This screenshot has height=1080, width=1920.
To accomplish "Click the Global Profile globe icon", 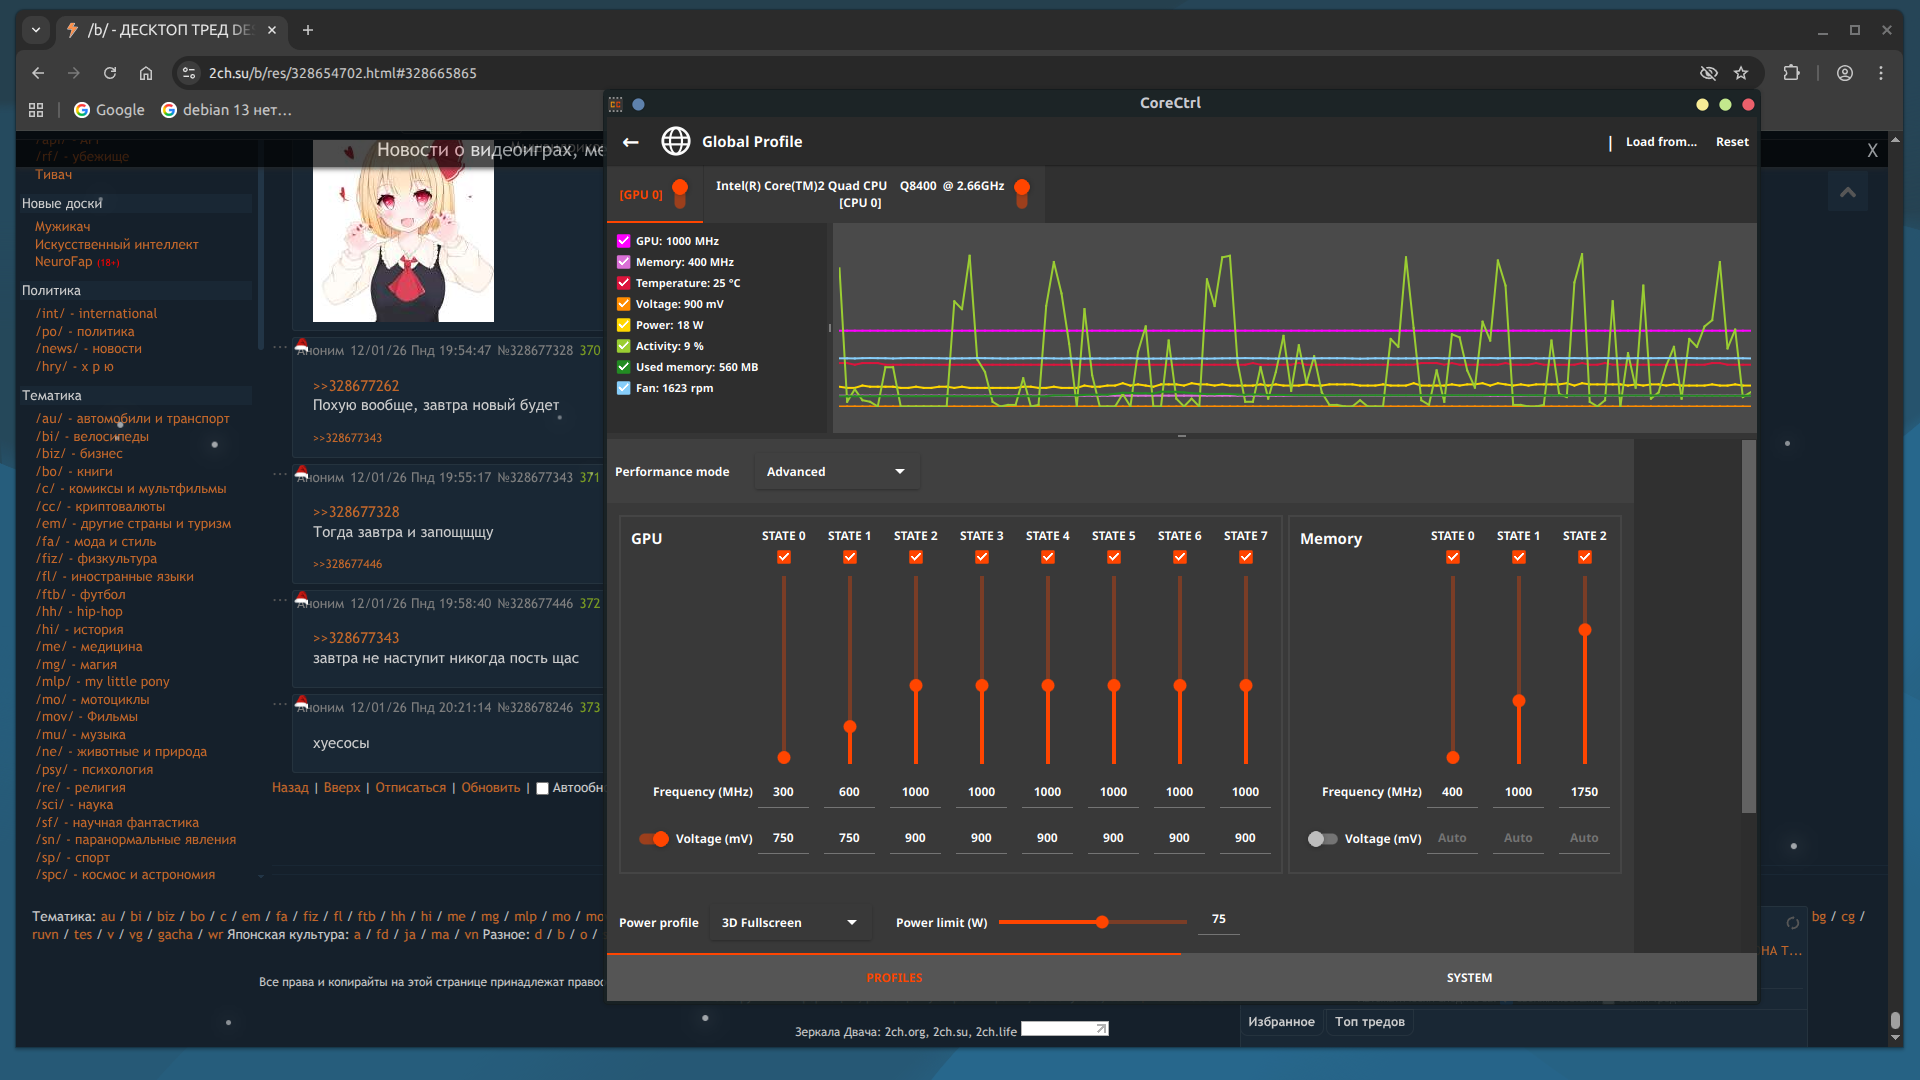I will click(676, 142).
